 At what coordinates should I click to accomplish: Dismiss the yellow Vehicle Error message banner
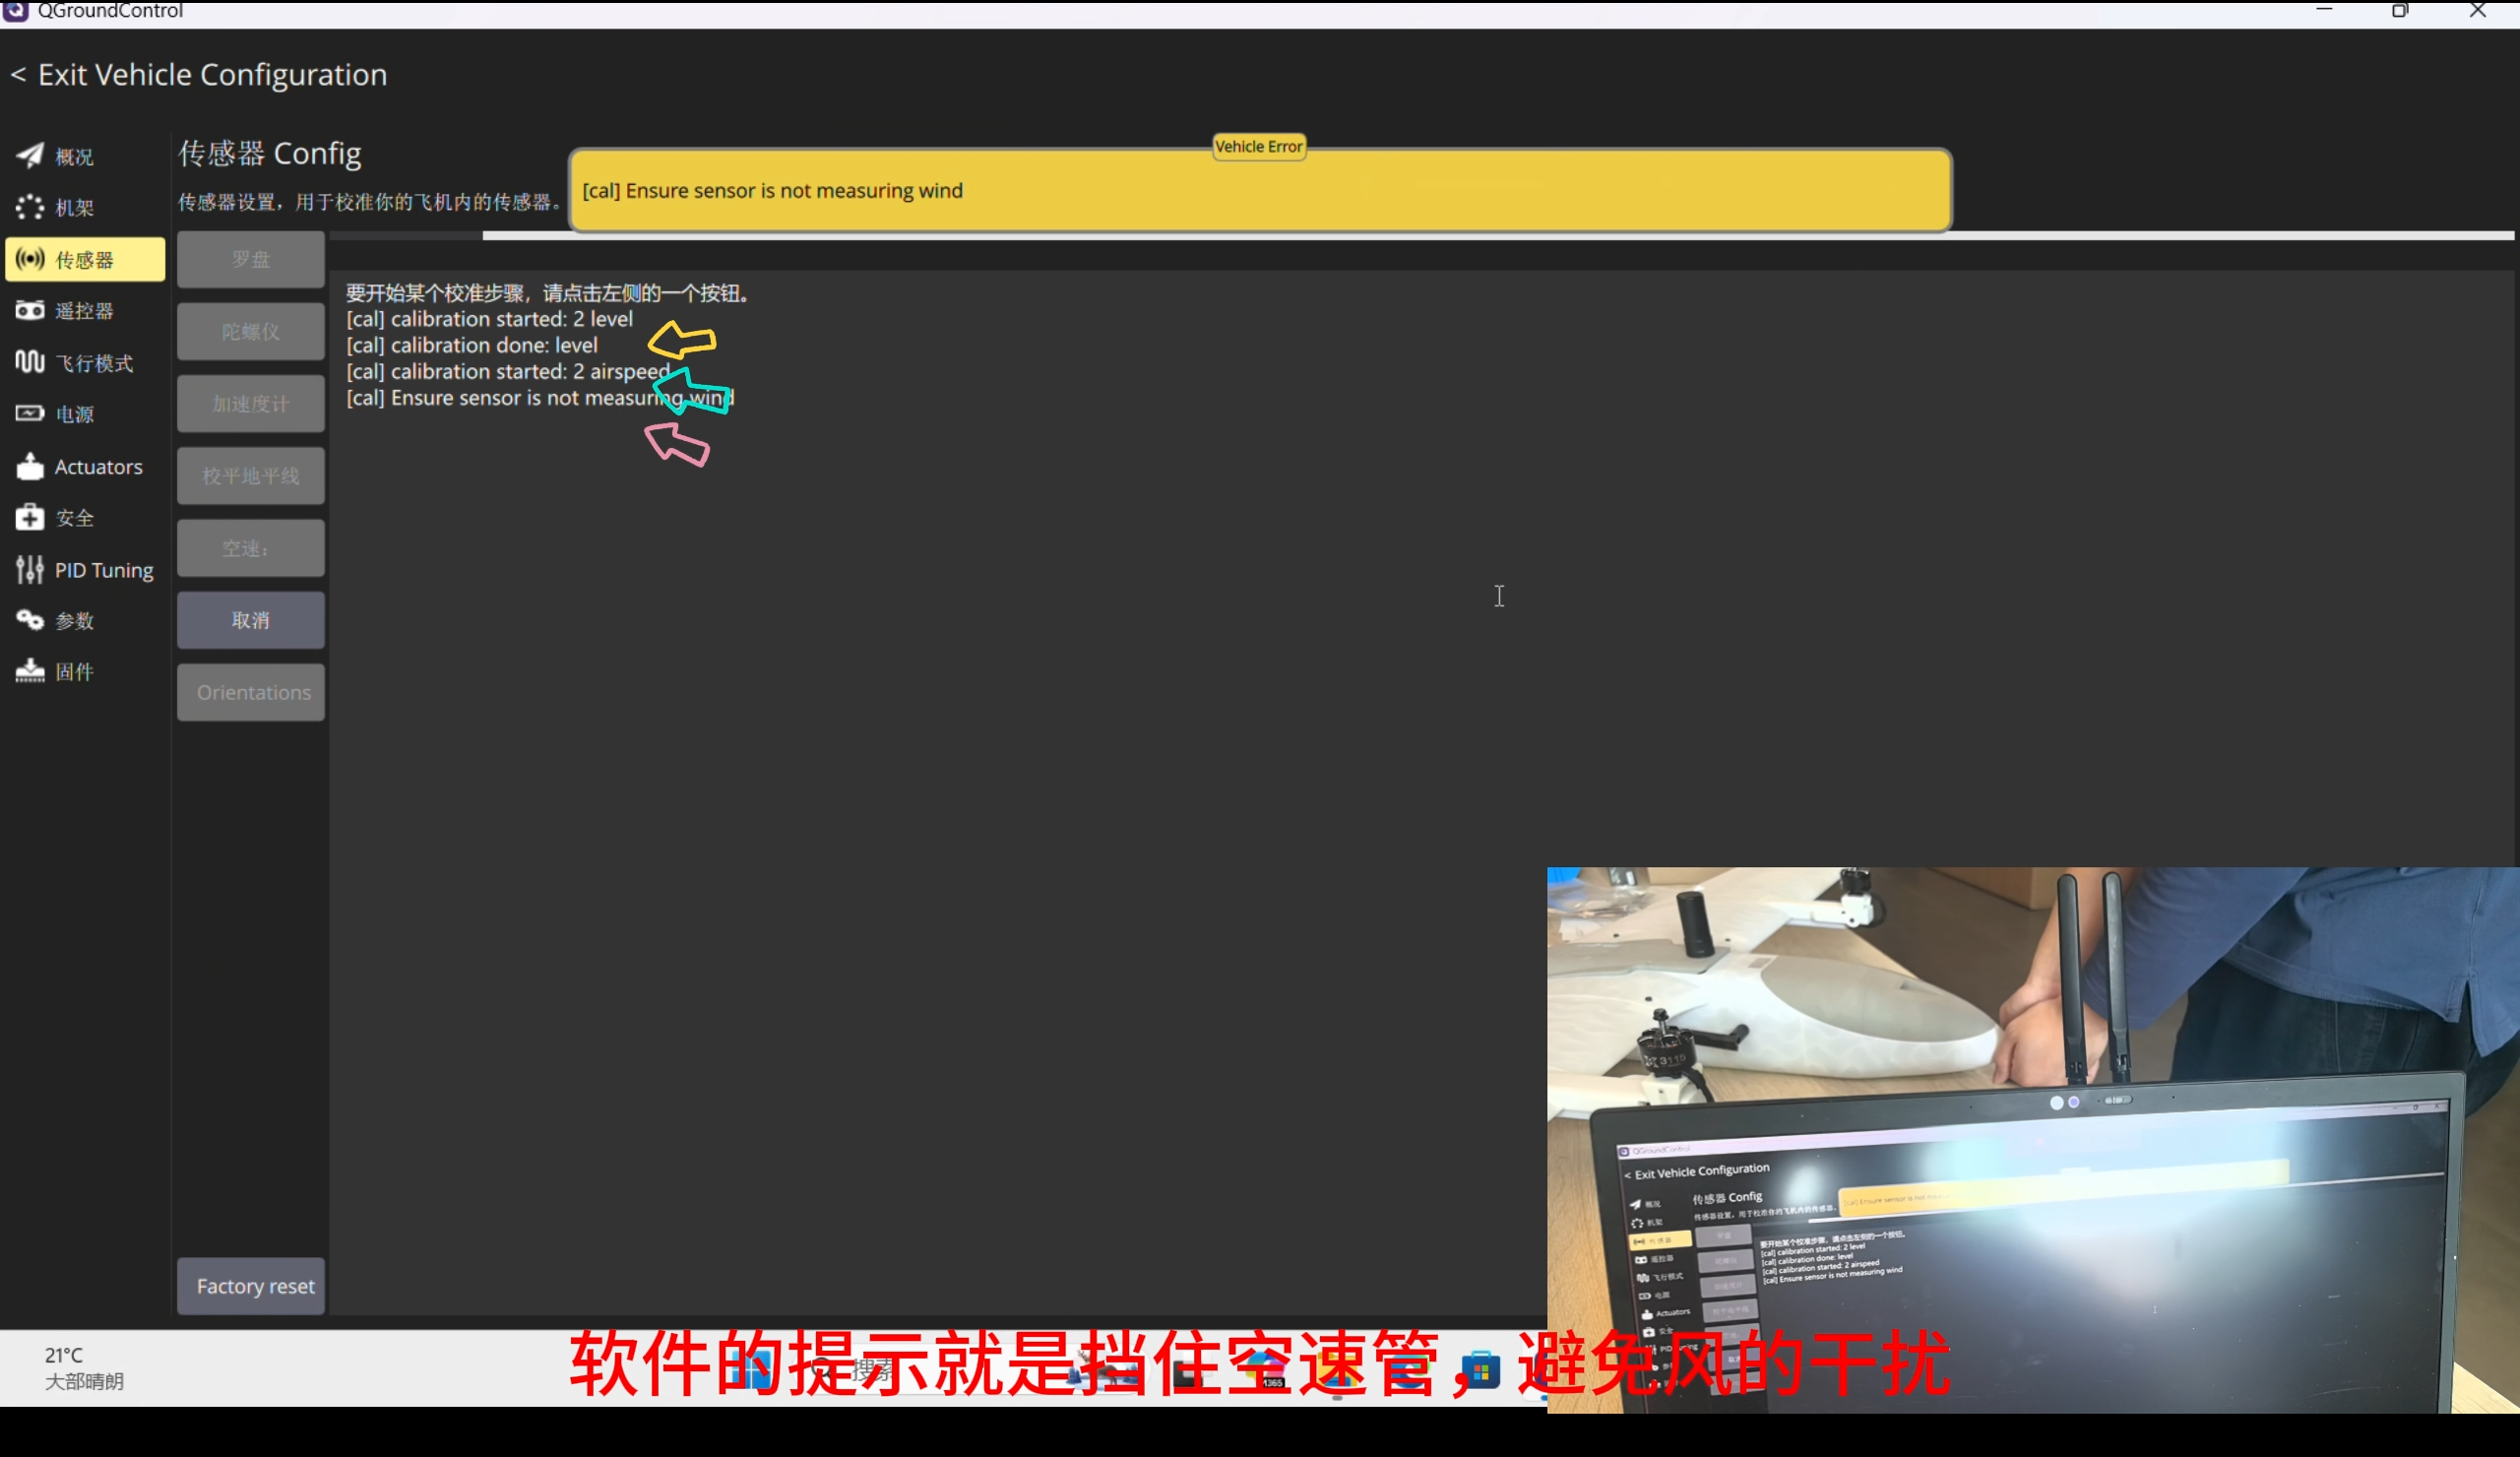pos(1260,190)
